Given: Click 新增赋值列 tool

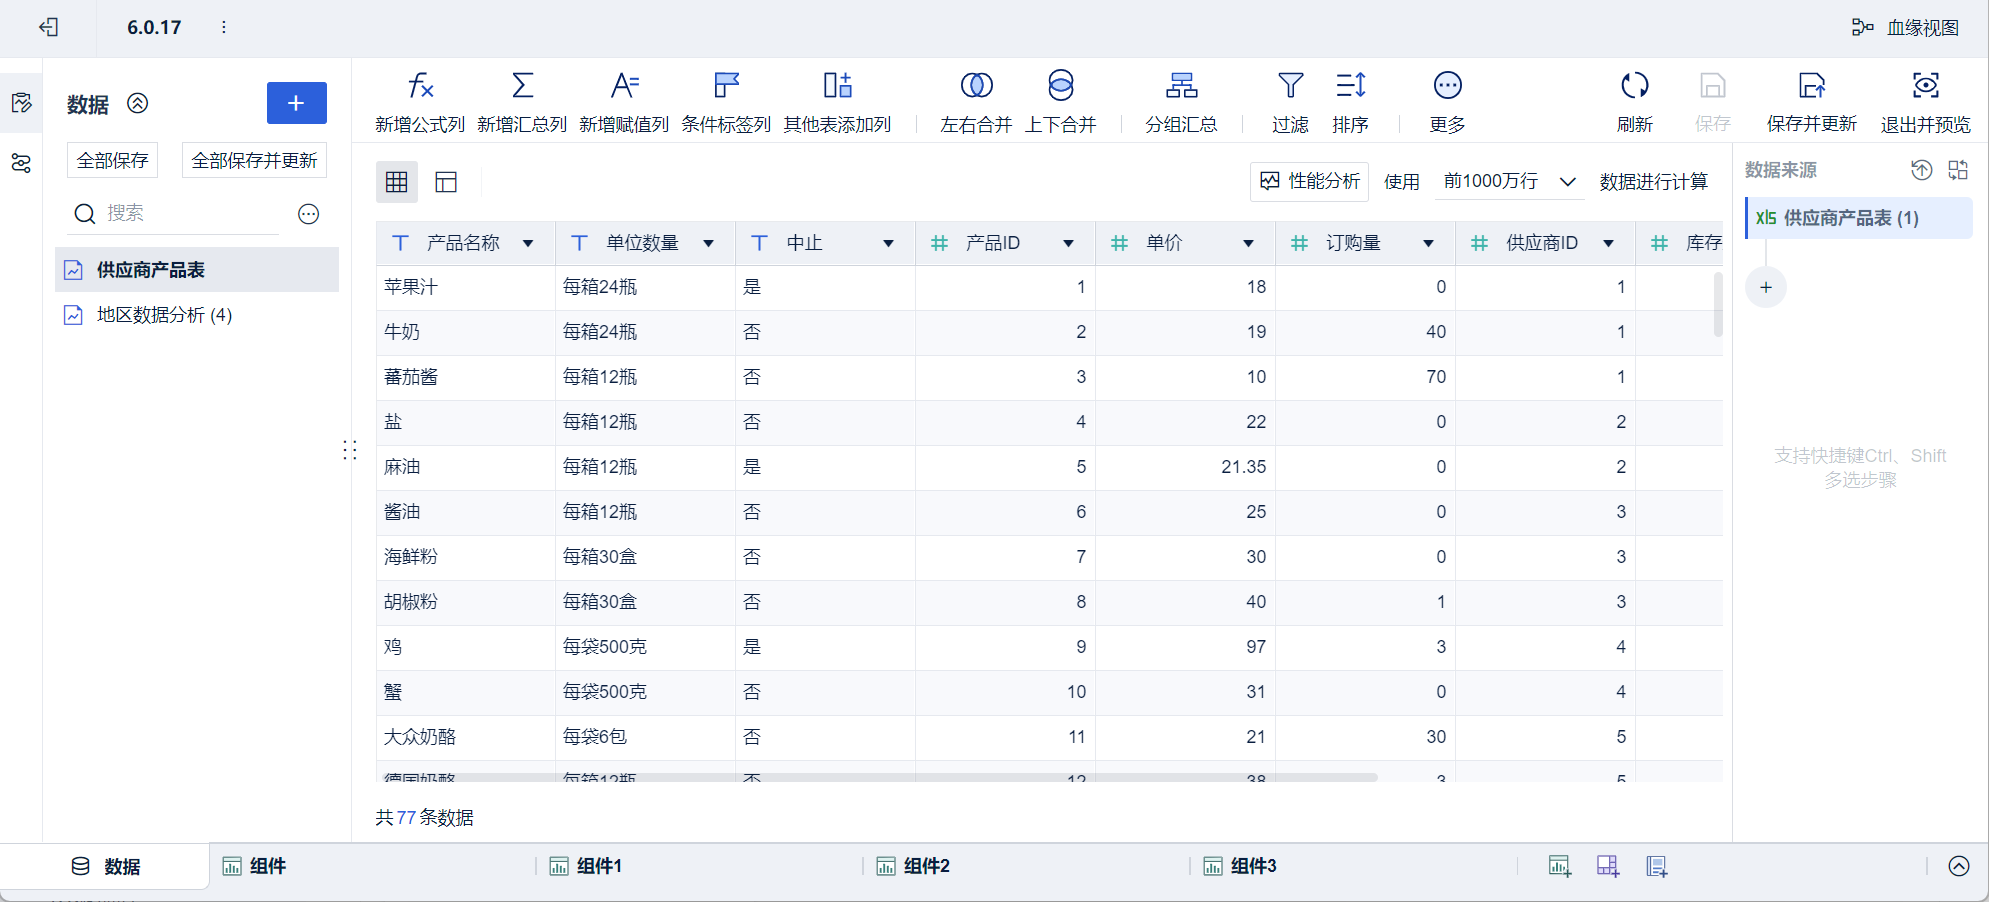Looking at the screenshot, I should pyautogui.click(x=624, y=102).
